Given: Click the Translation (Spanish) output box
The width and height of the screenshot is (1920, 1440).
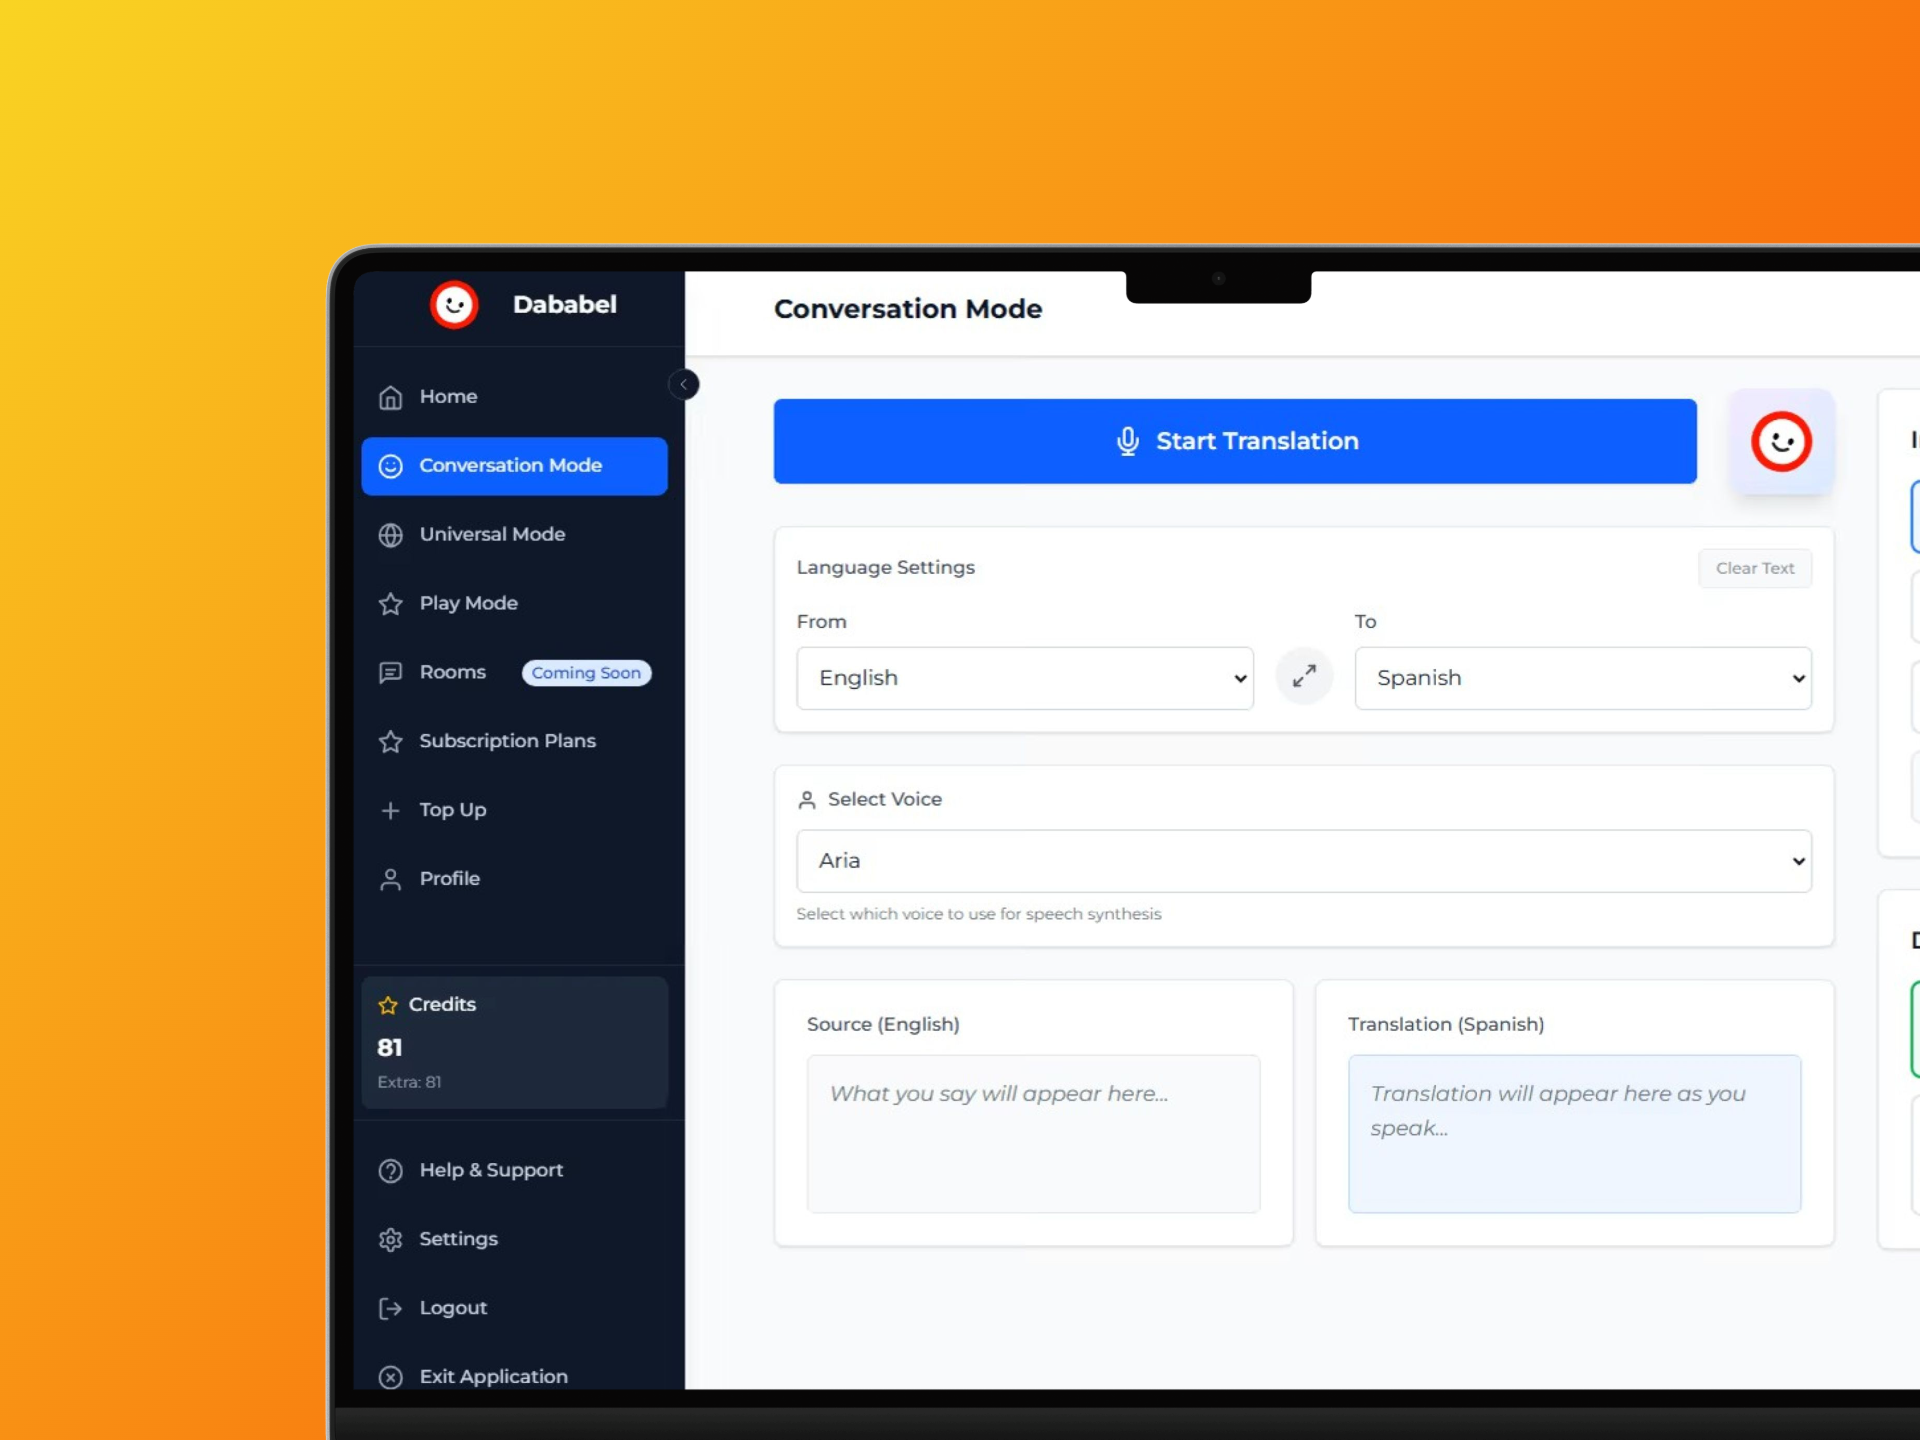Looking at the screenshot, I should (1574, 1134).
